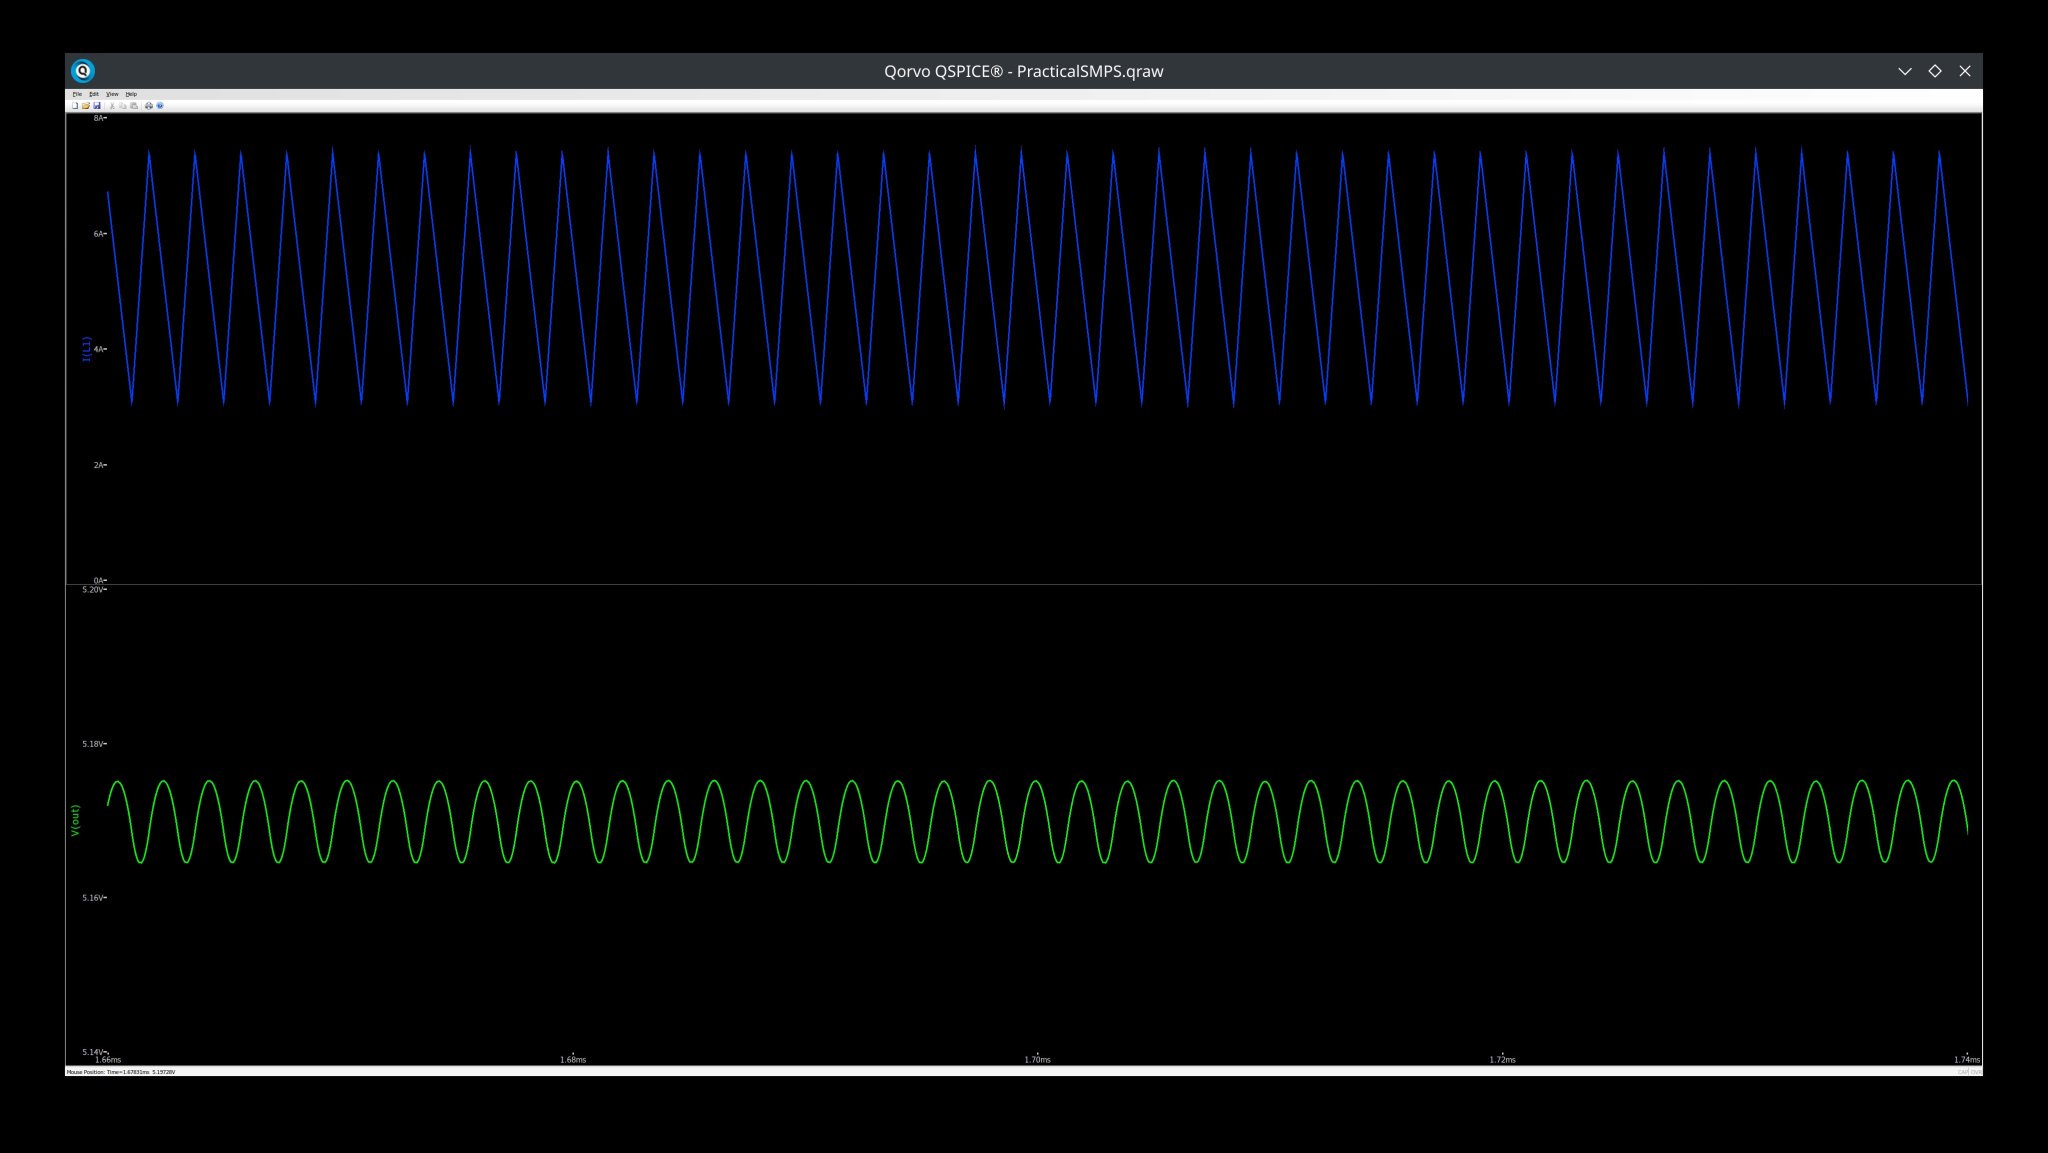Image resolution: width=2048 pixels, height=1153 pixels.
Task: Click the 1.74ms time axis label
Action: pyautogui.click(x=1967, y=1060)
